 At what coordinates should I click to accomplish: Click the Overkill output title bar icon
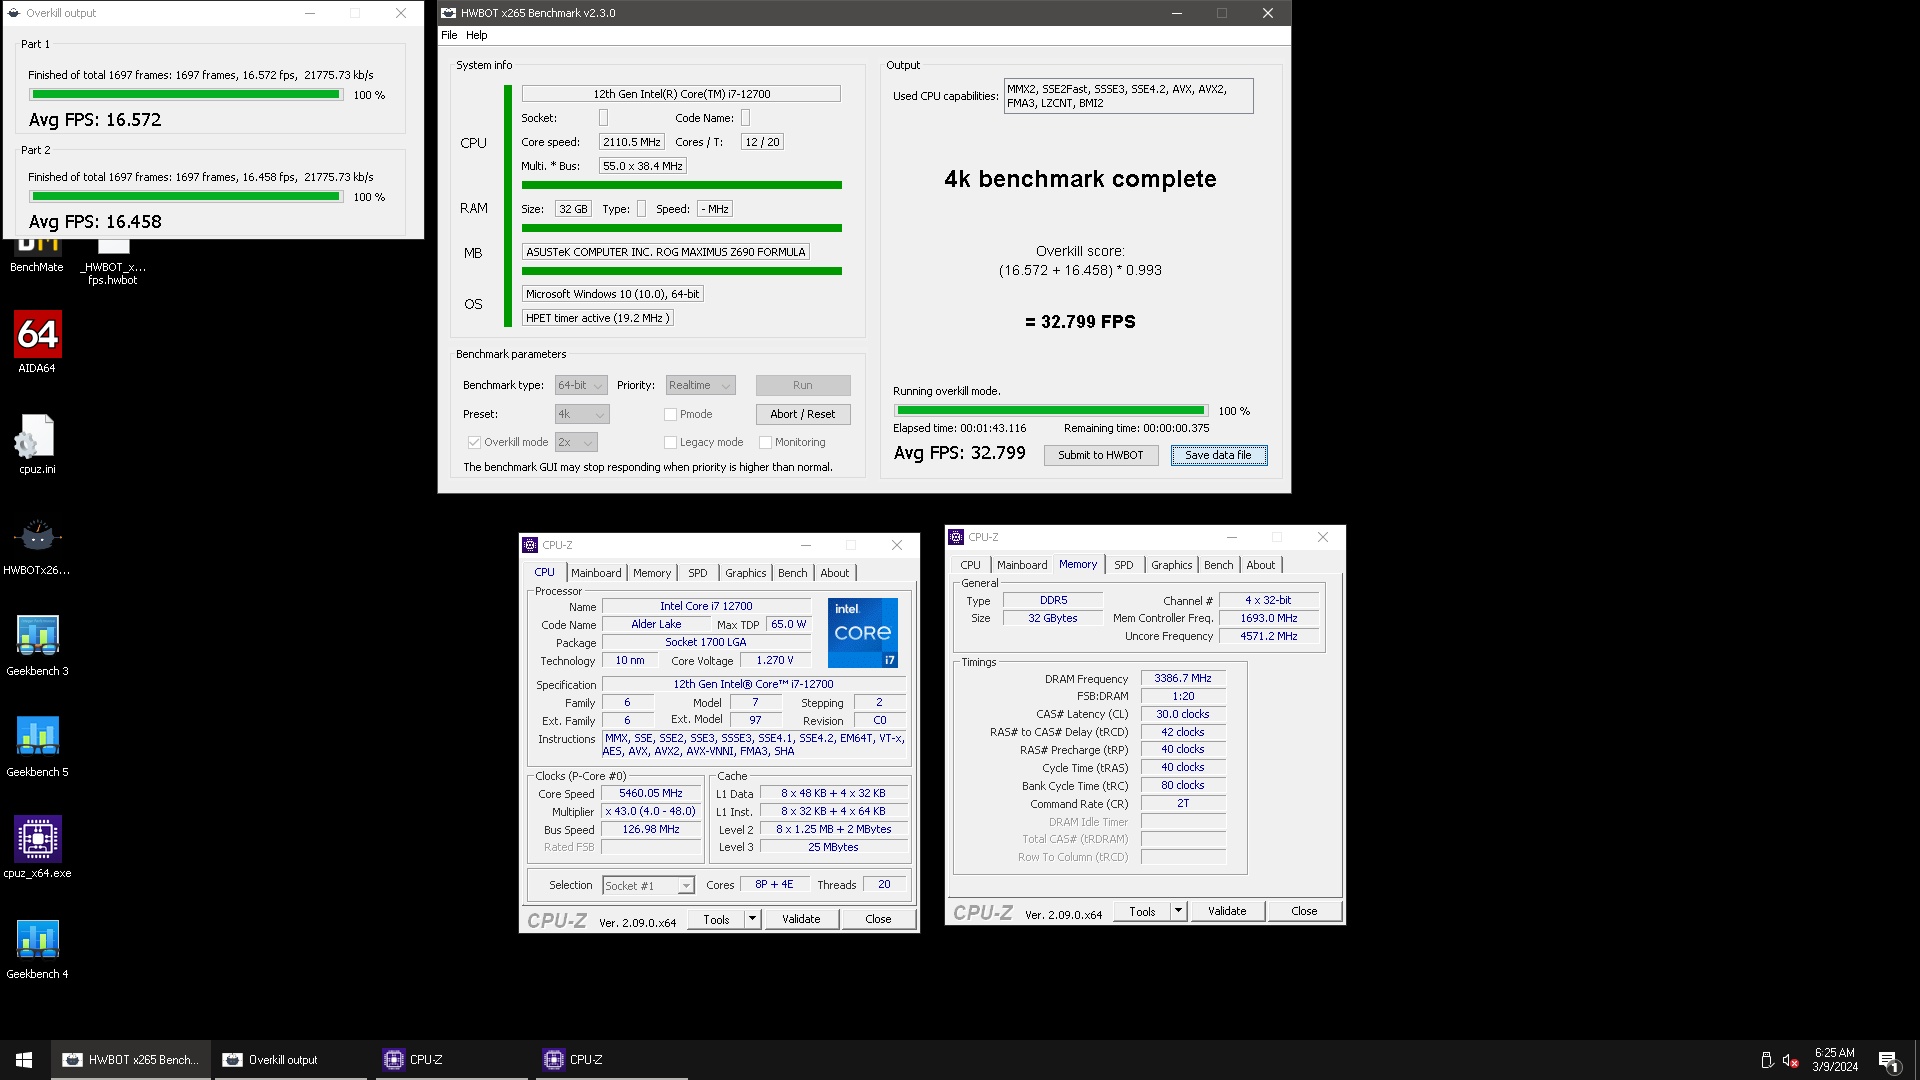tap(14, 13)
